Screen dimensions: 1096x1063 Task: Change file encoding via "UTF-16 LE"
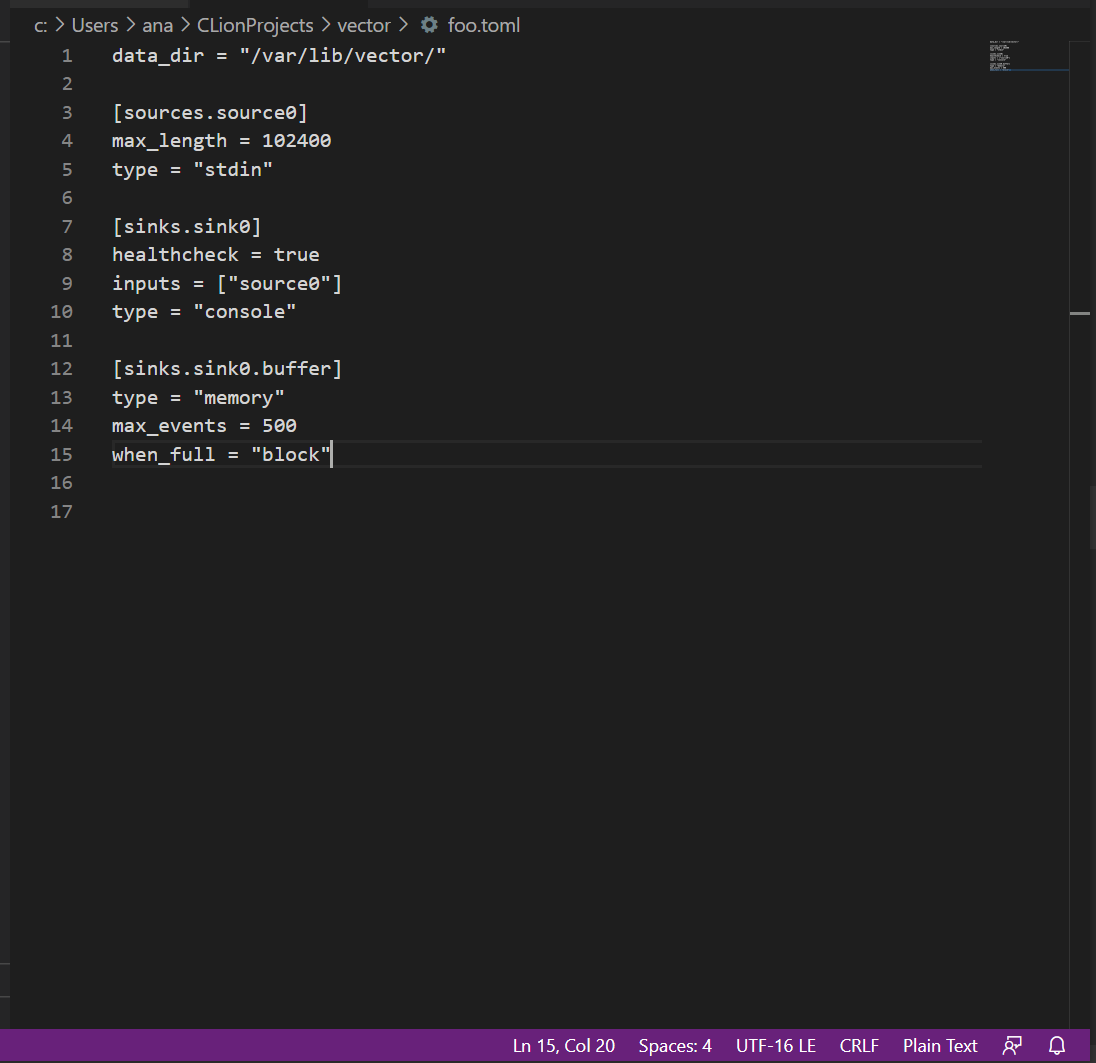(775, 1045)
